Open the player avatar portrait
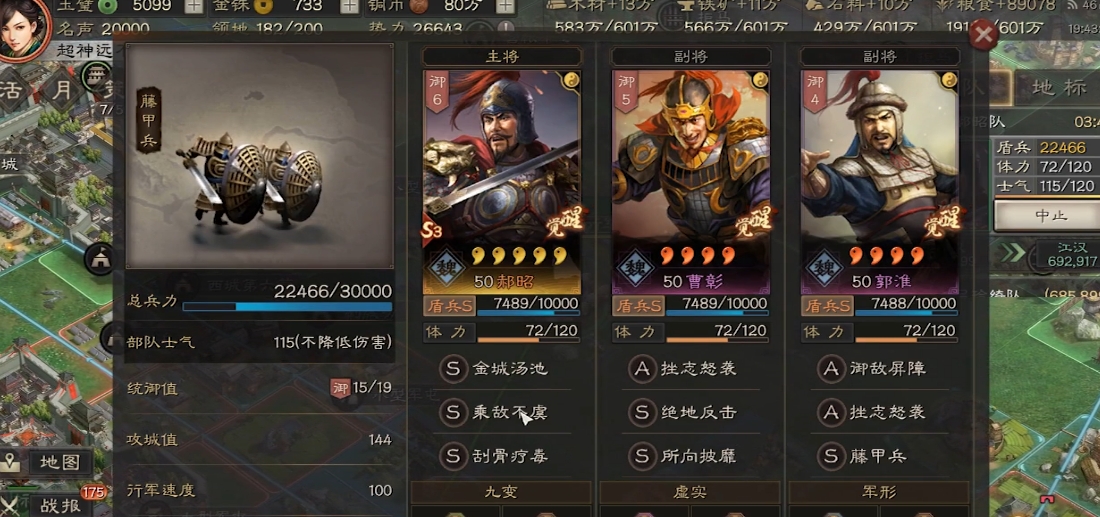The height and width of the screenshot is (517, 1100). point(23,27)
